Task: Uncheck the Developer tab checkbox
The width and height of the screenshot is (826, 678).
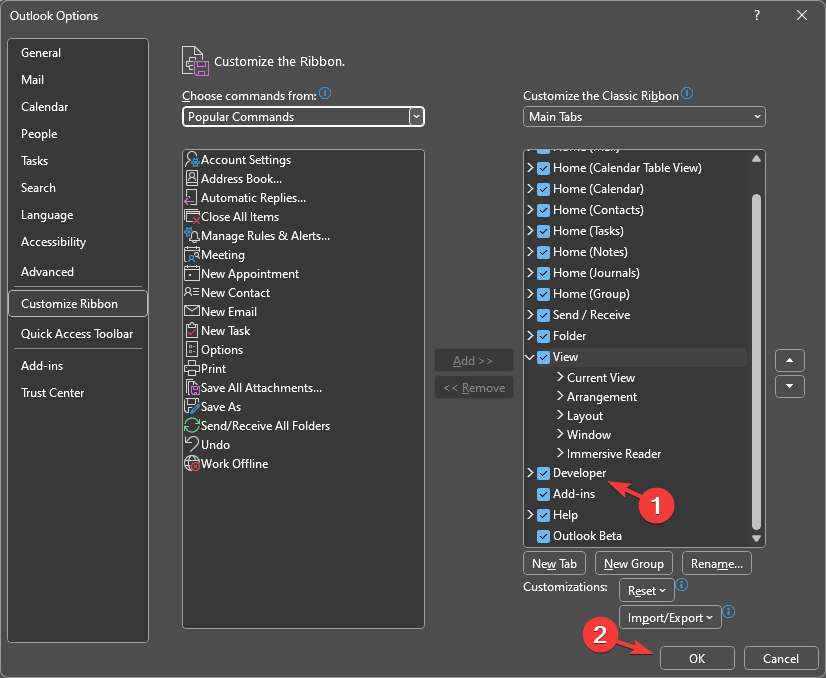Action: 543,473
